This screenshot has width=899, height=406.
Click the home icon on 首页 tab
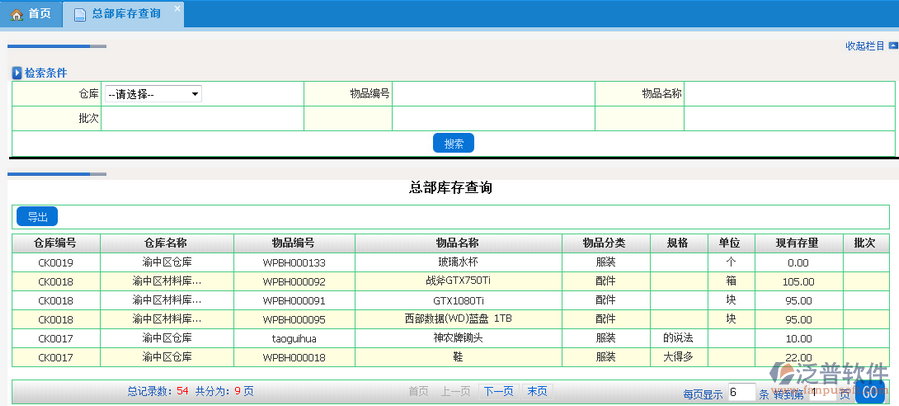point(16,14)
